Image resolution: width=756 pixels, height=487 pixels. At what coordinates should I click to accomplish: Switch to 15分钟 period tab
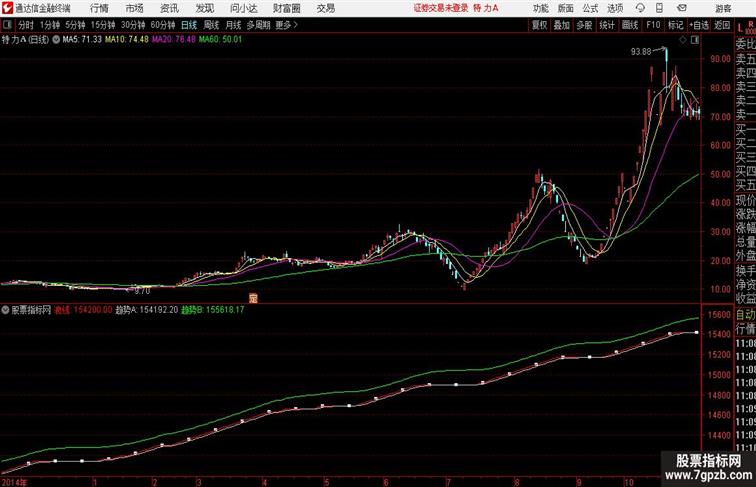tap(103, 25)
